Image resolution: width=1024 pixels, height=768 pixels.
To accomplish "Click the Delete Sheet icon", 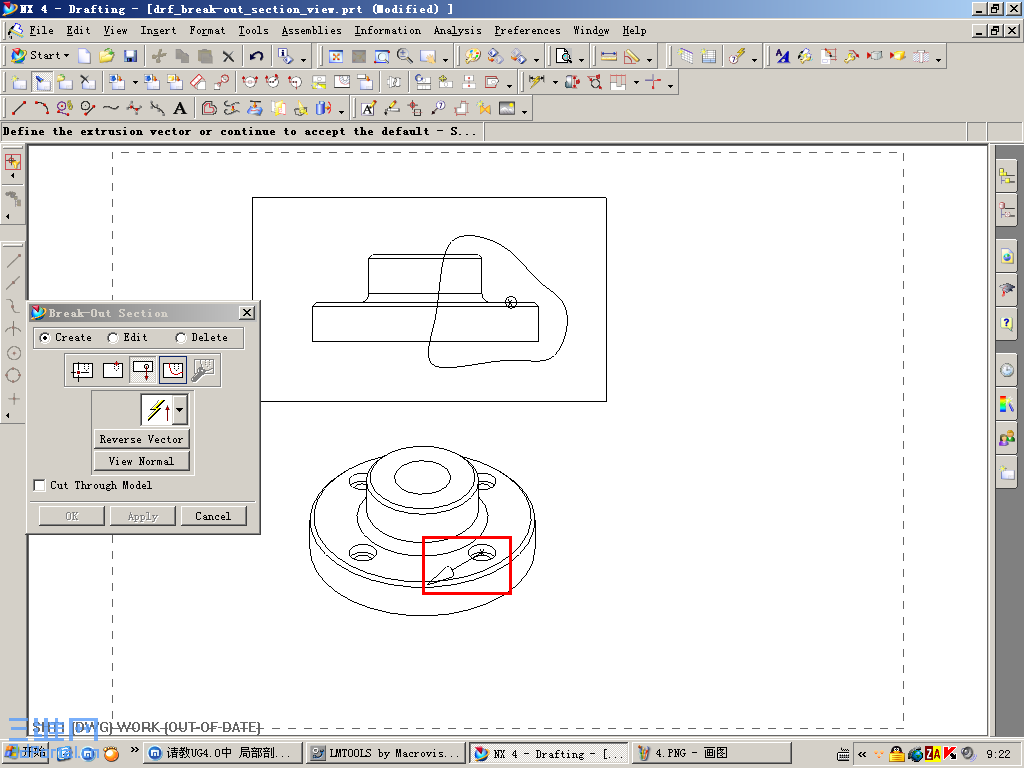I will 88,82.
